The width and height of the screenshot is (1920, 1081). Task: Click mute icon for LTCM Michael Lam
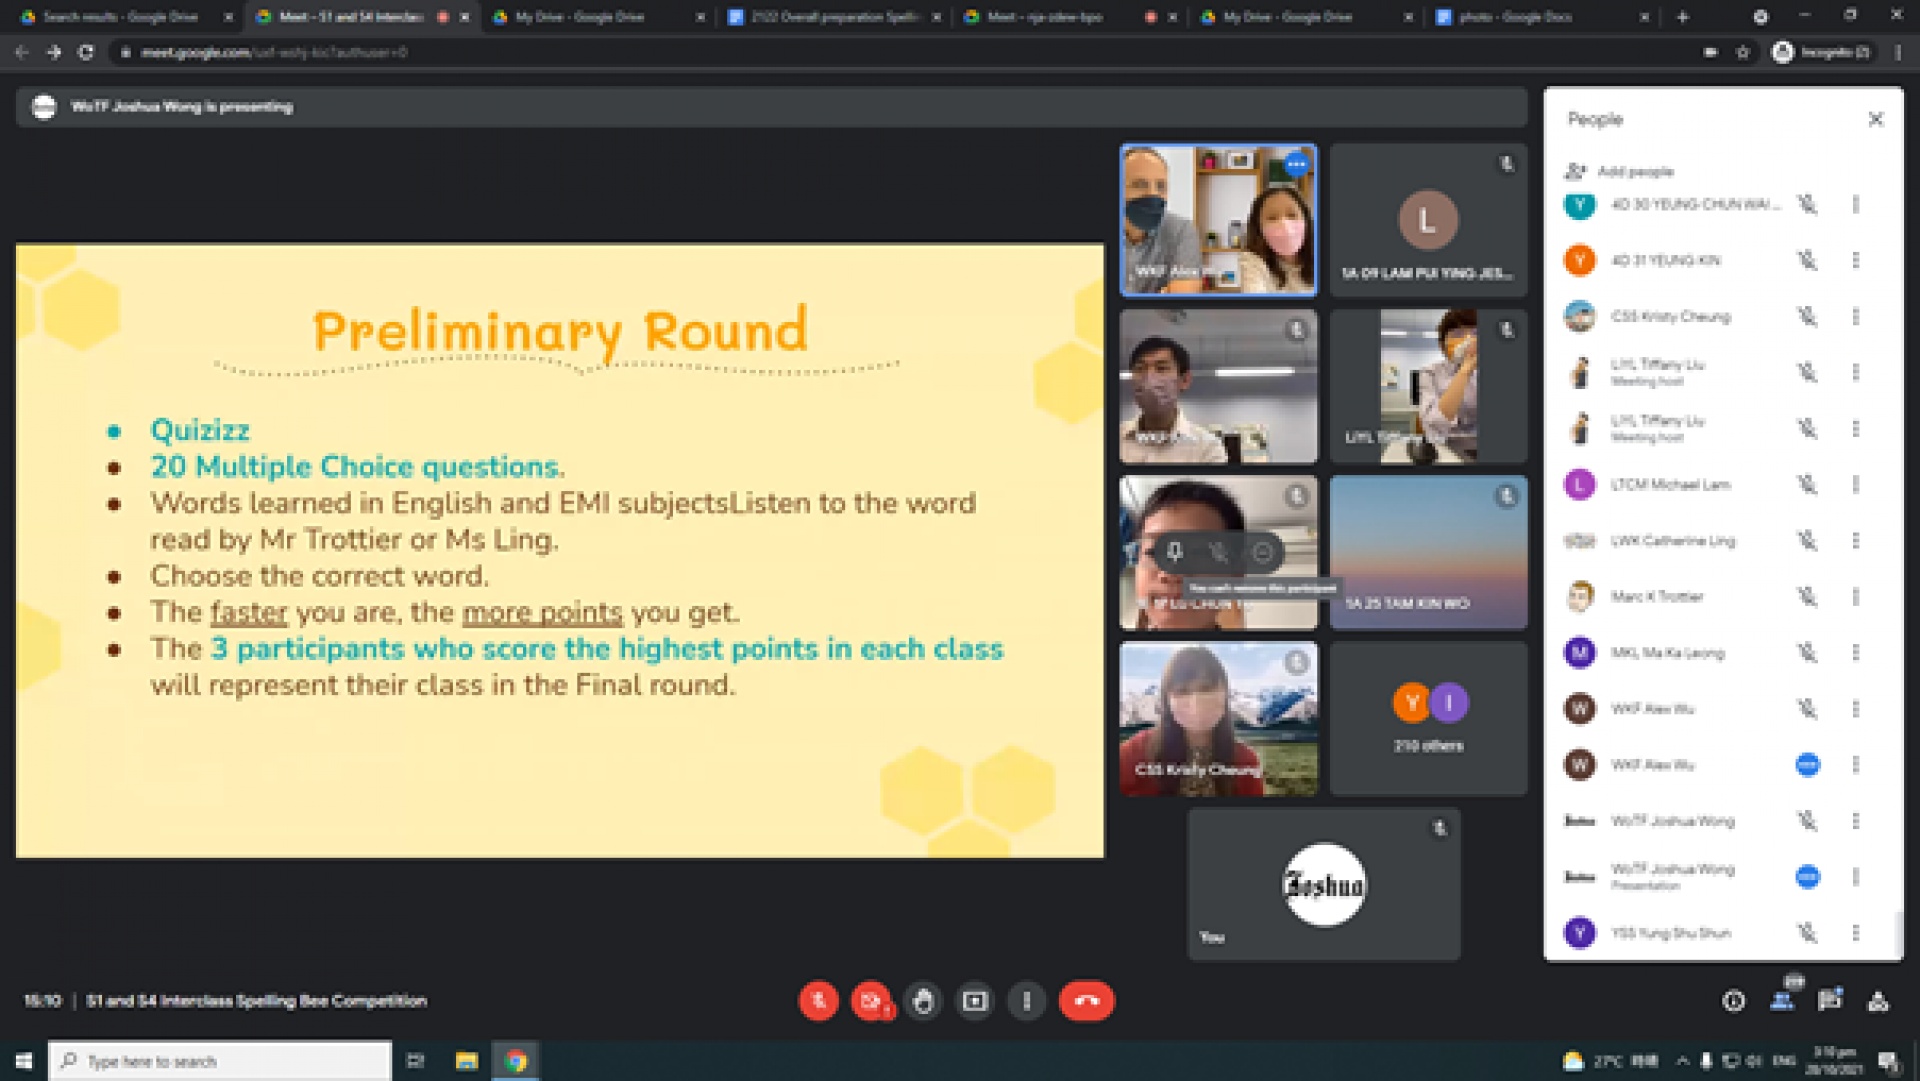pos(1807,485)
